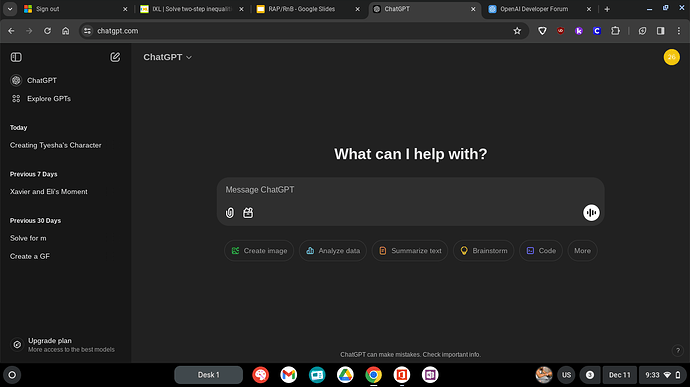Screen dimensions: 690x387
Task: Click the Create image suggestion
Action: pos(259,251)
